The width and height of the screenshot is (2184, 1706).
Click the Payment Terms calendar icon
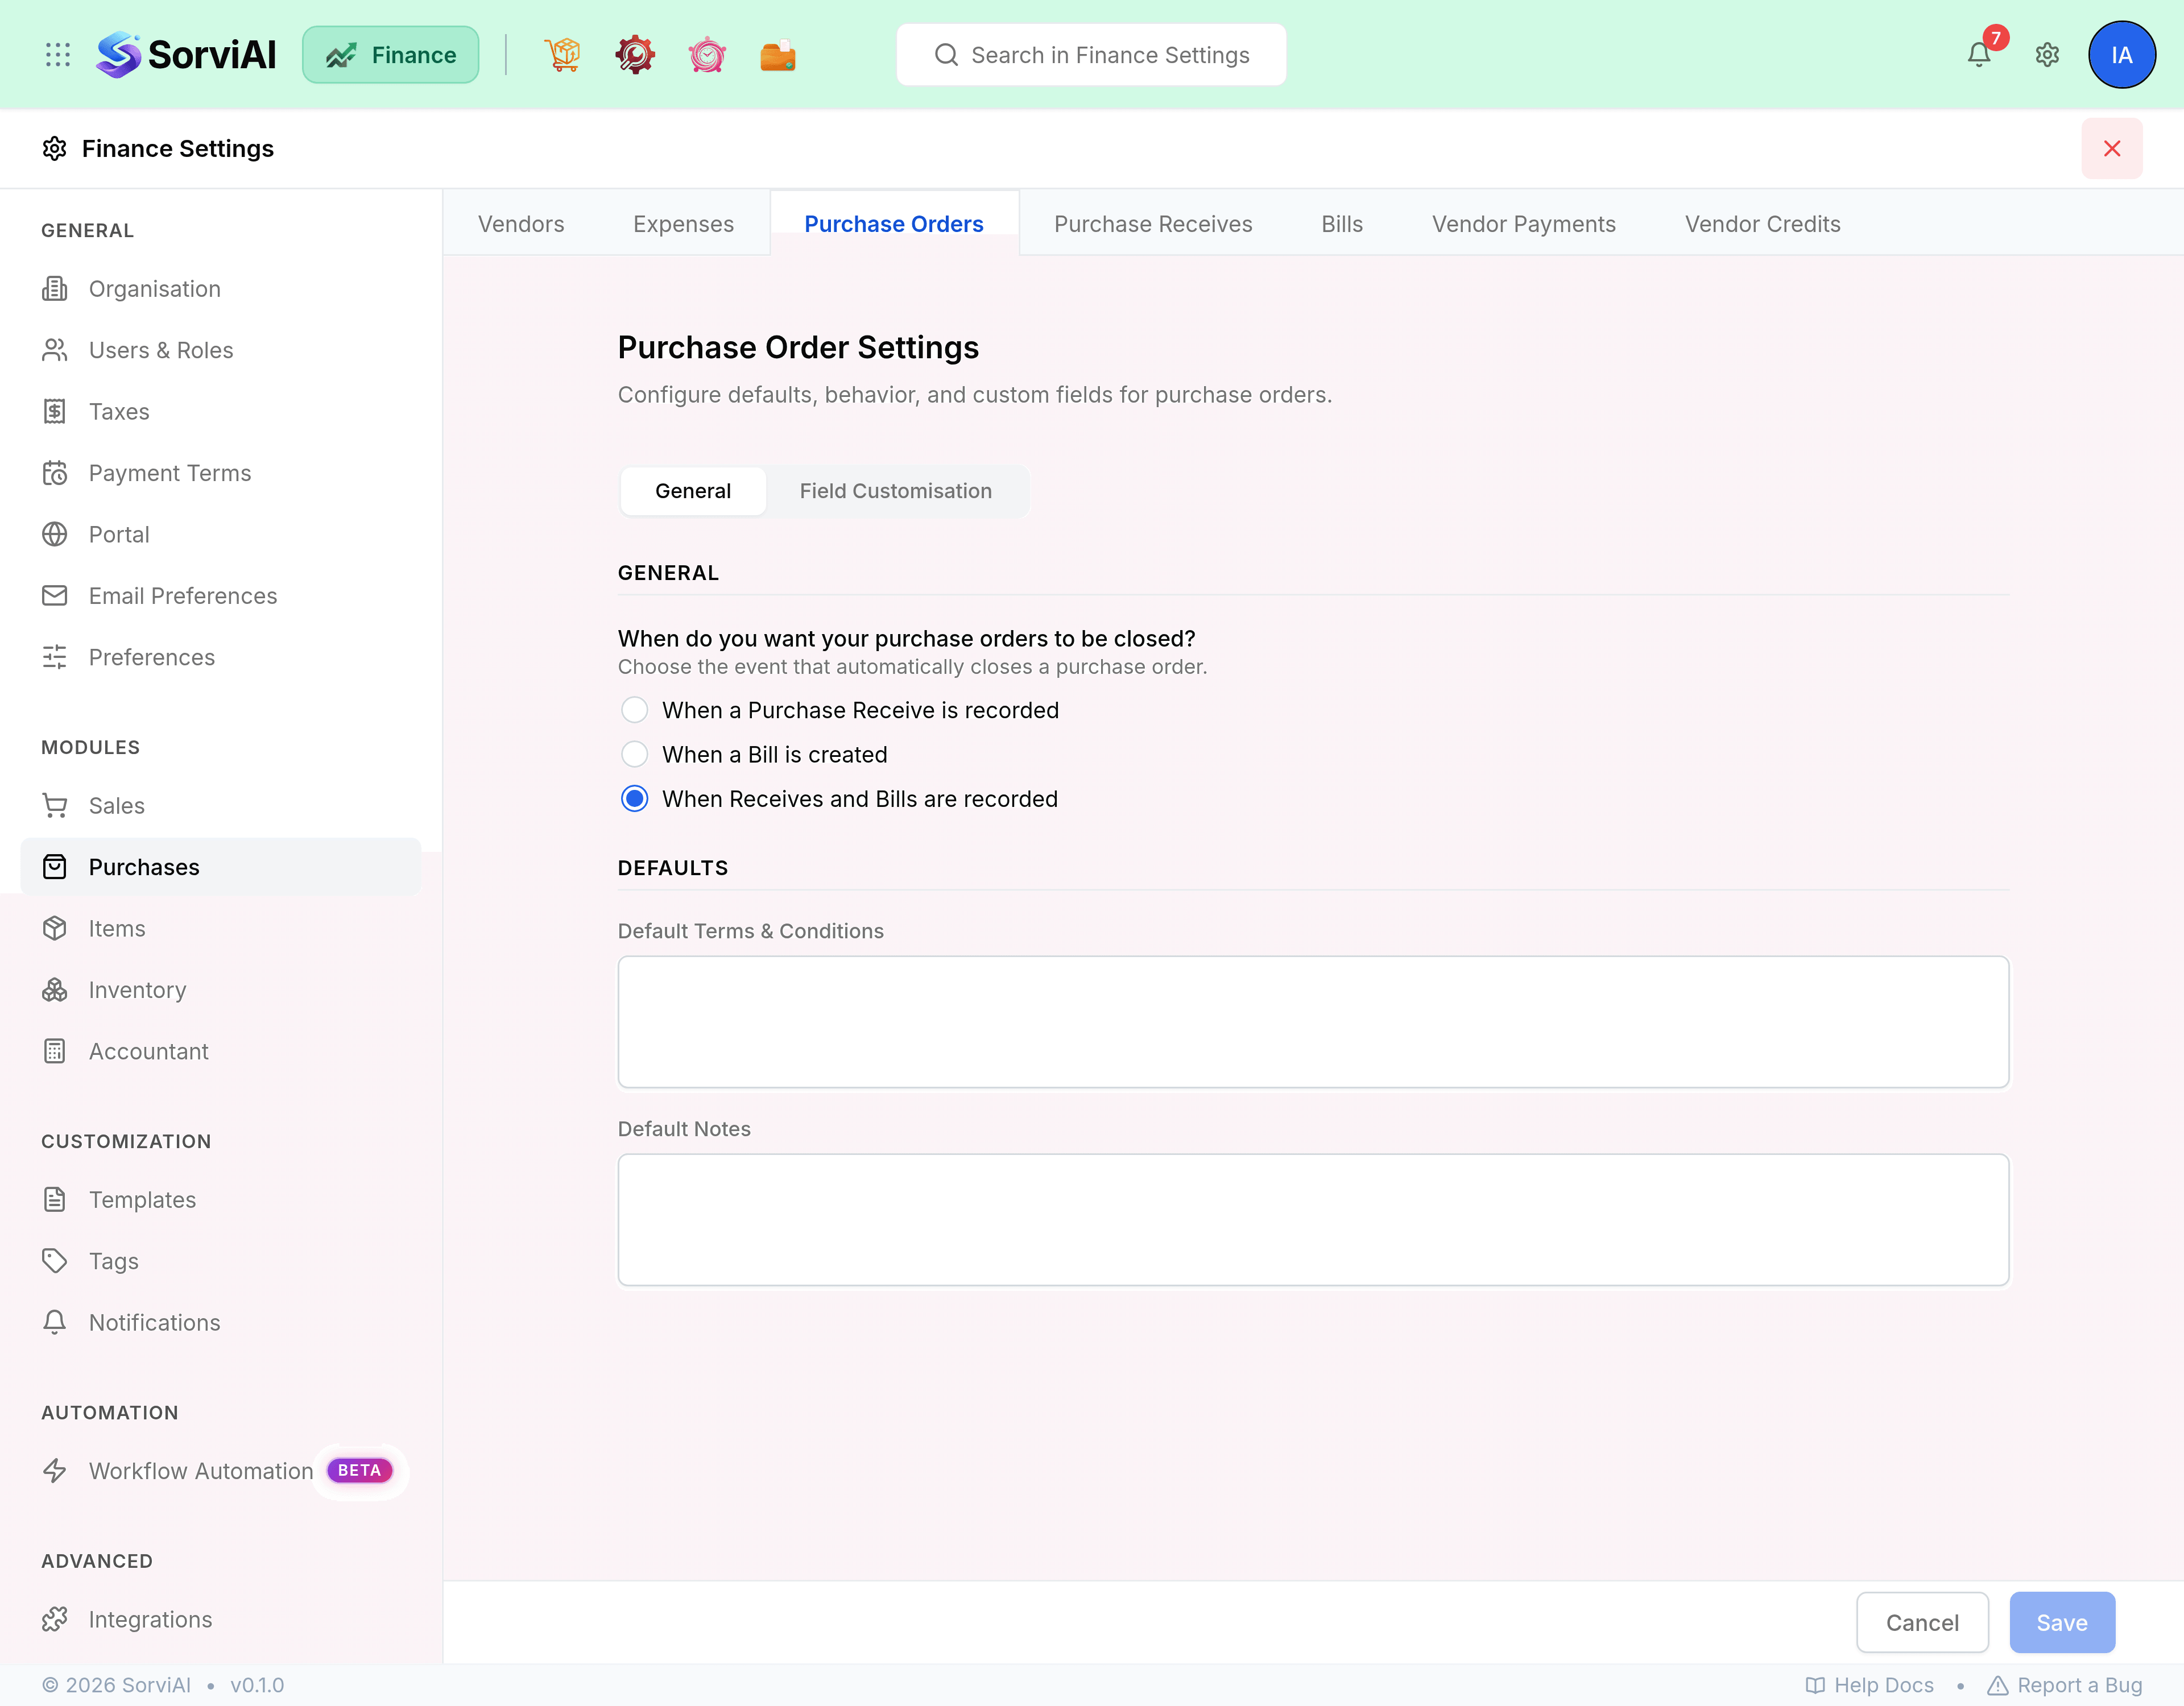point(55,473)
